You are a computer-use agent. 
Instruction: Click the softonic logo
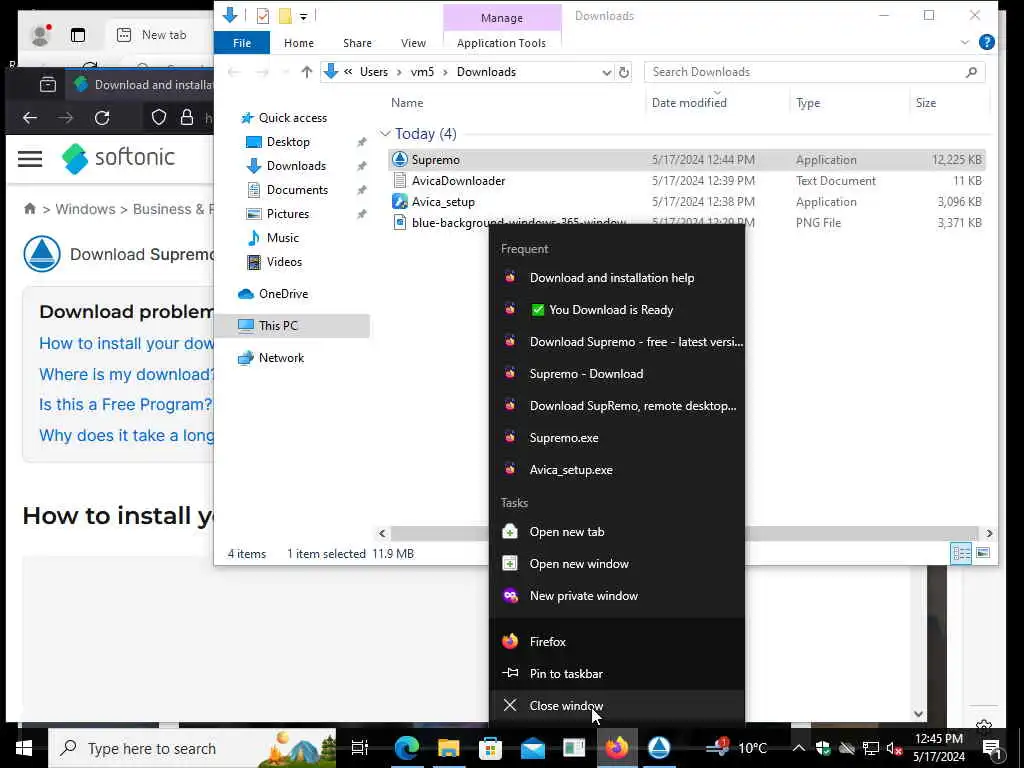[x=118, y=158]
